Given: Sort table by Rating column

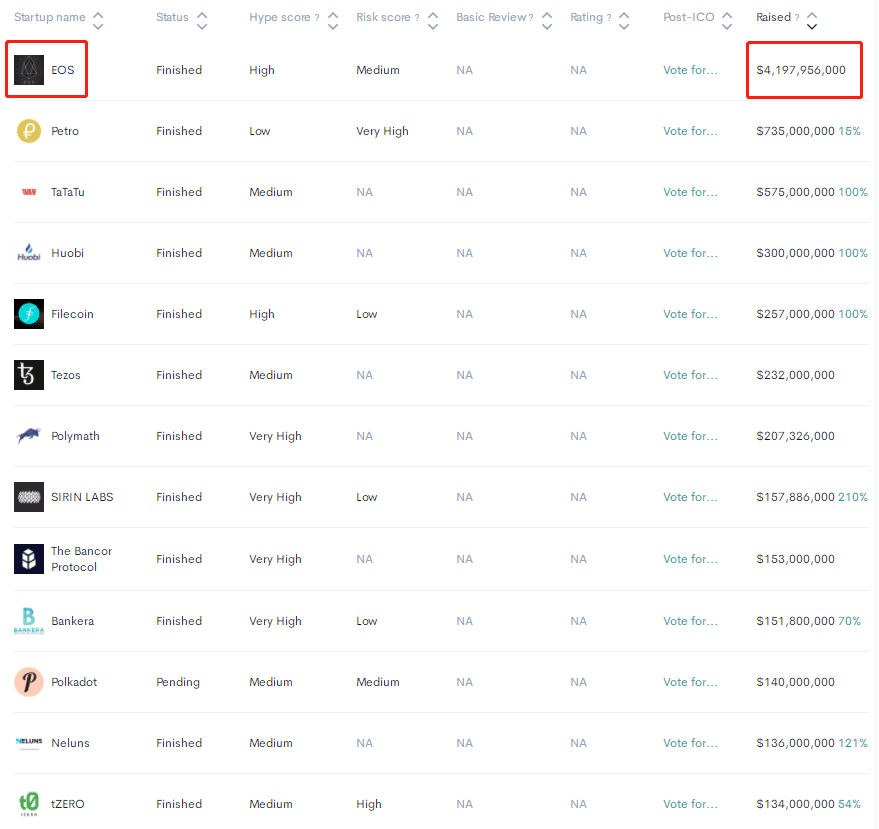Looking at the screenshot, I should pyautogui.click(x=624, y=21).
